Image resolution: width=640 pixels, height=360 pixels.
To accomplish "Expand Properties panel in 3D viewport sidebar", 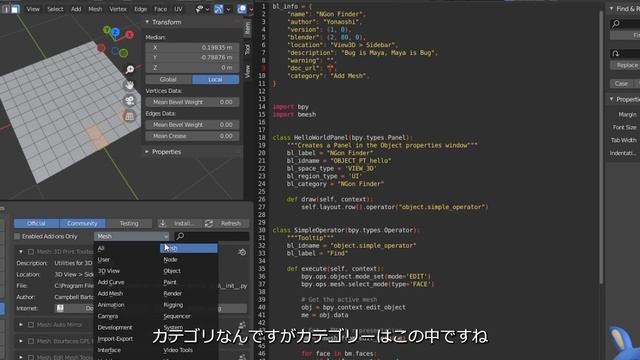I will [x=147, y=152].
